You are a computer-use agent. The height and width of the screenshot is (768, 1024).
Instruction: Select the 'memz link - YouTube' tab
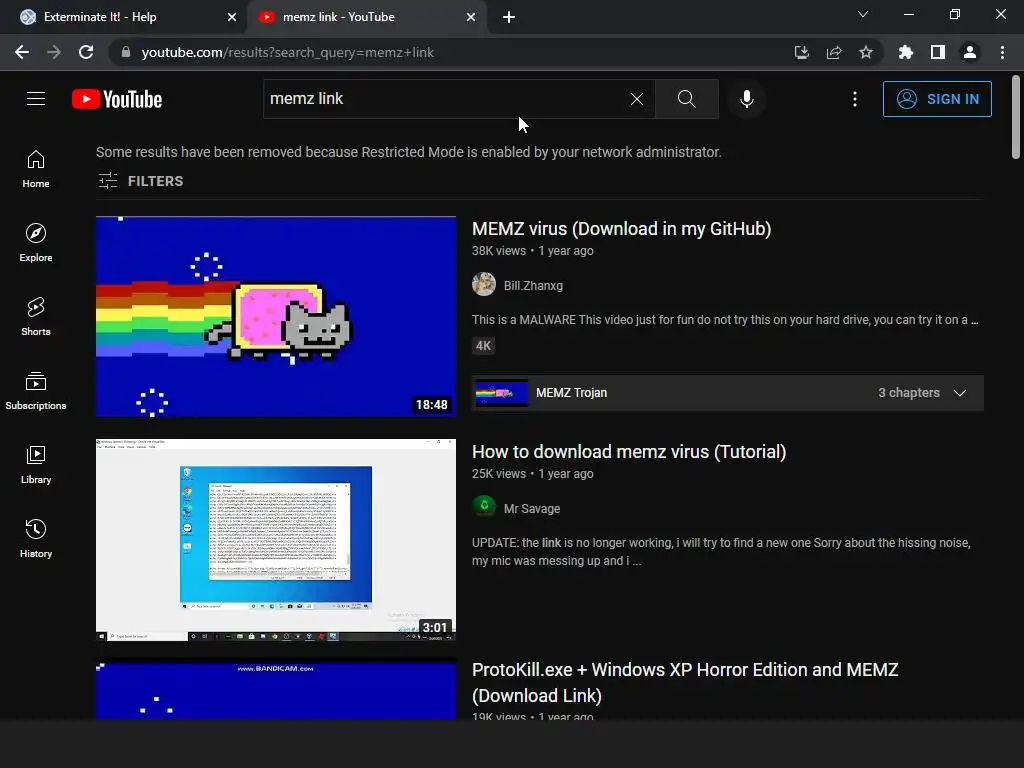pyautogui.click(x=366, y=17)
